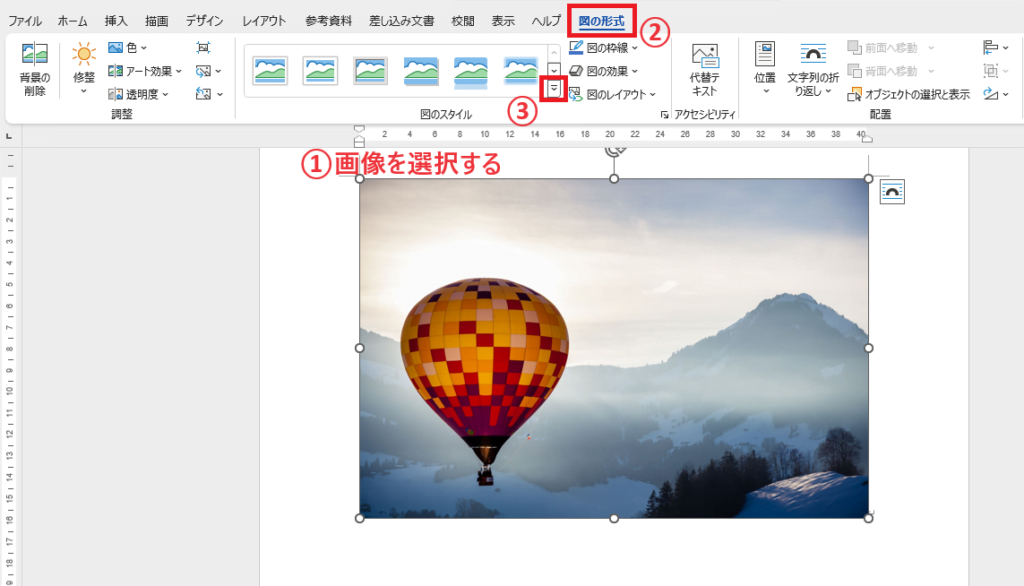Switch to the 校閲 tab

[463, 21]
